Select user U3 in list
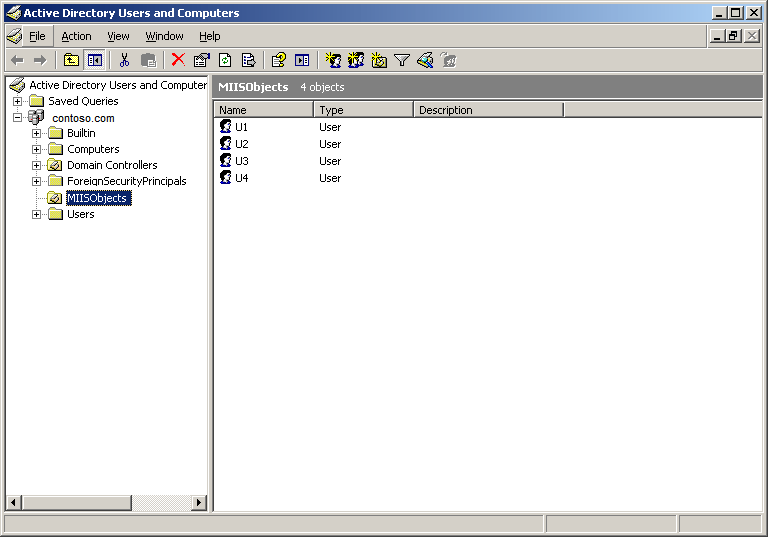The width and height of the screenshot is (768, 537). click(x=241, y=161)
